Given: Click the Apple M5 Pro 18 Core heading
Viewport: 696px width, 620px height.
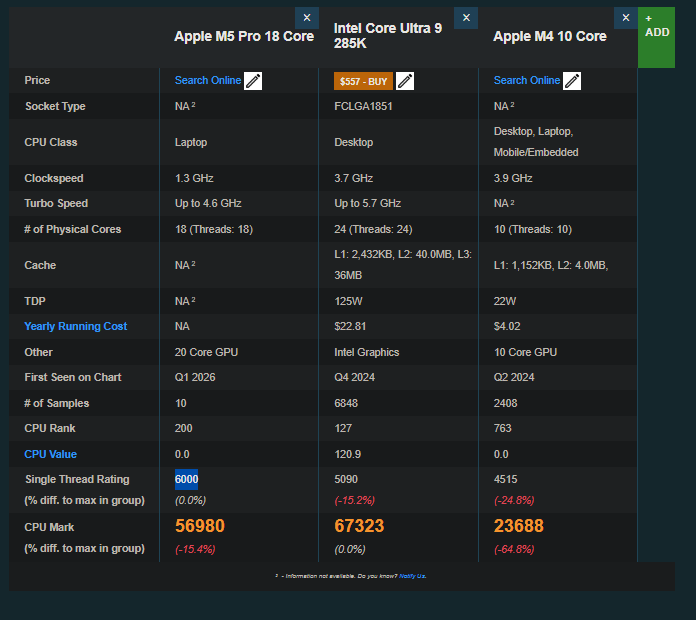Looking at the screenshot, I should (244, 36).
